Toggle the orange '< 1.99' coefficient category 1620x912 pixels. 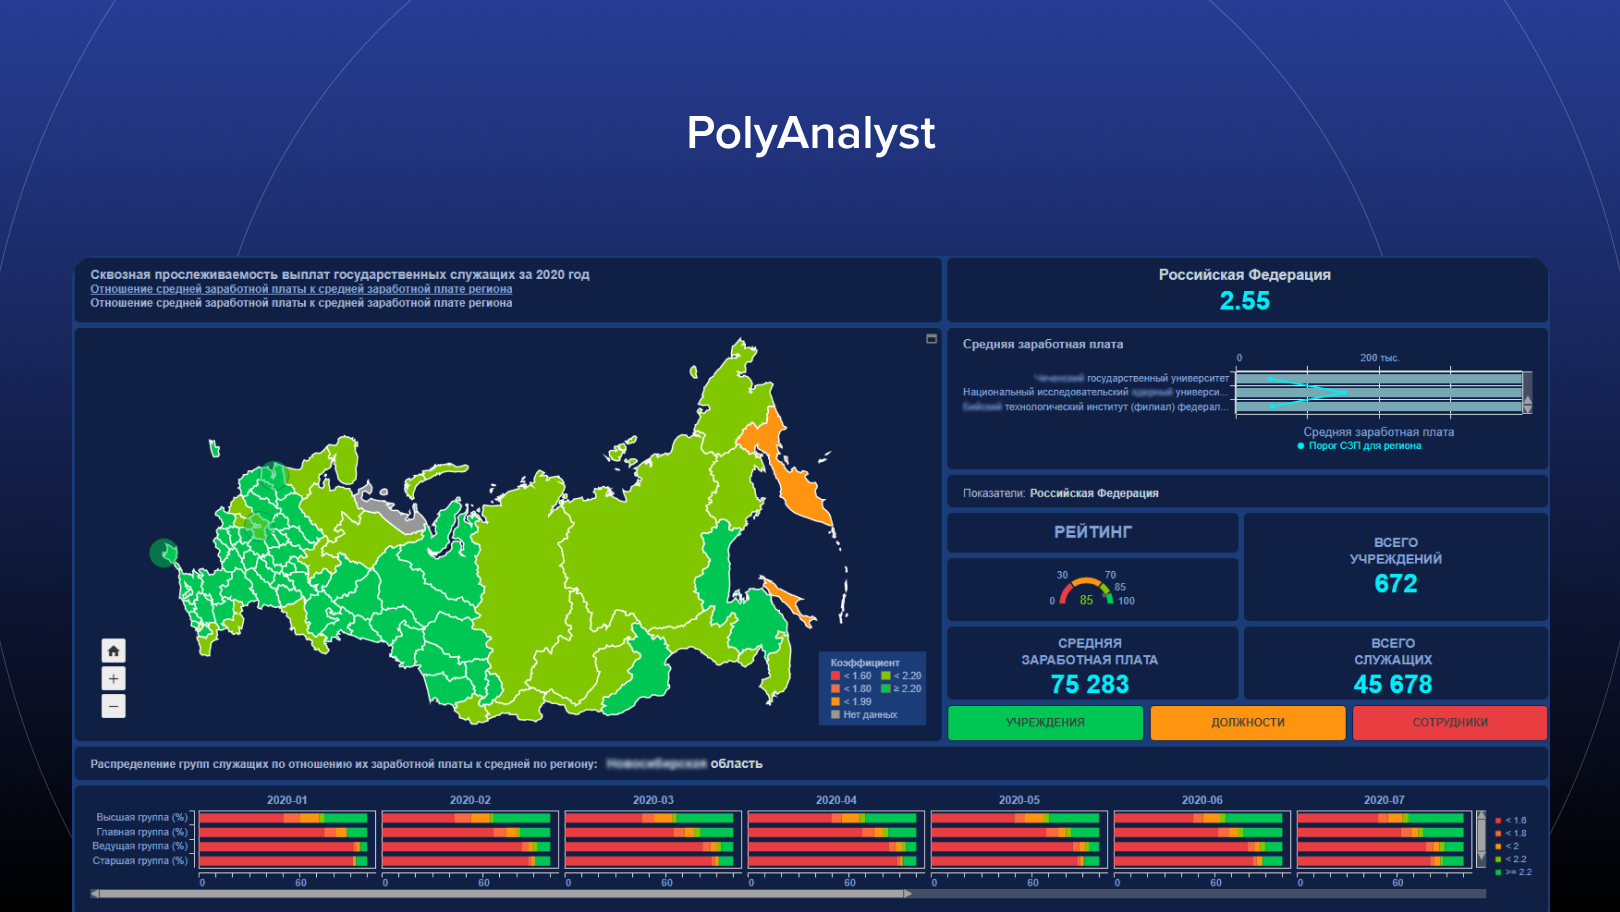coord(835,701)
